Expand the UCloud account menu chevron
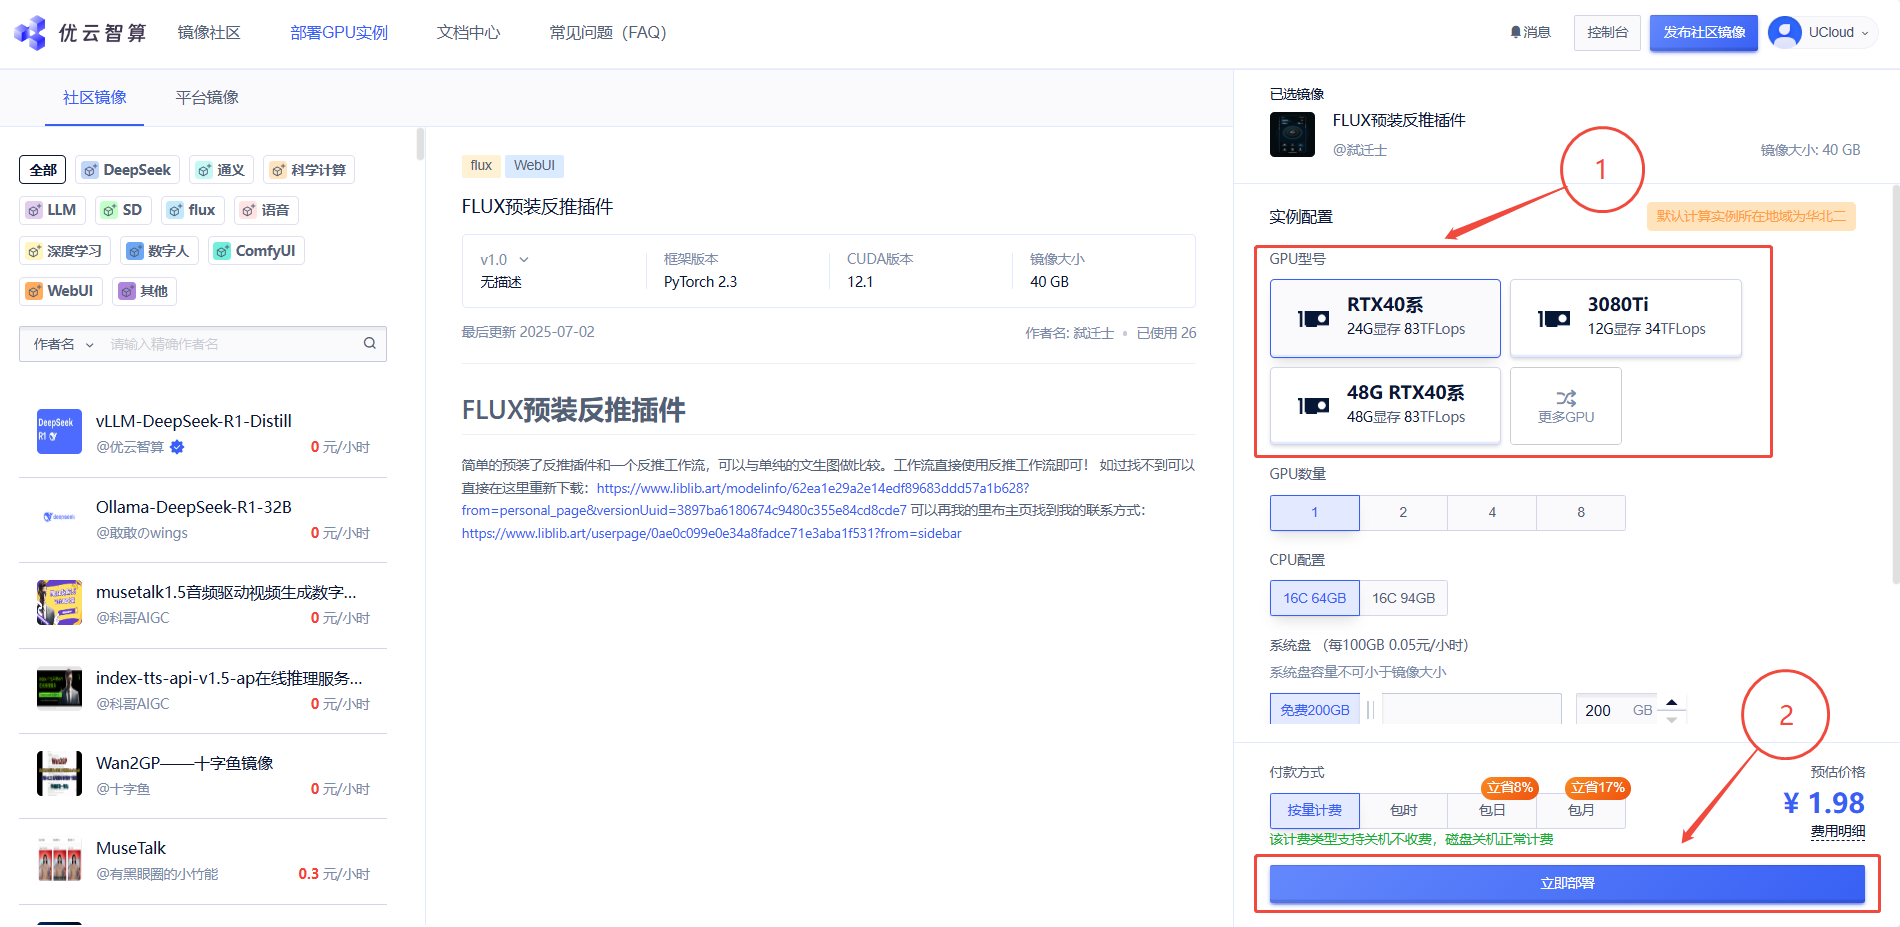 tap(1865, 33)
